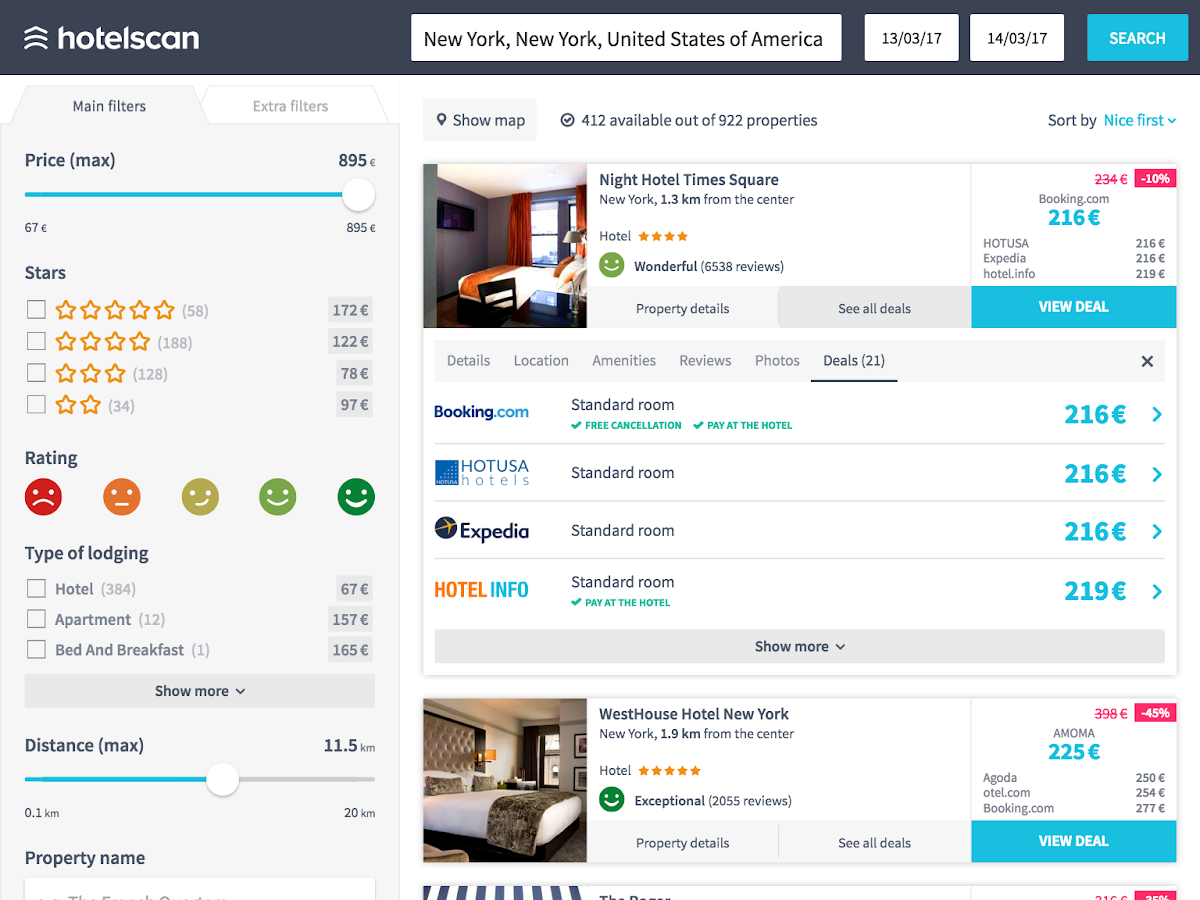Expand Show more deals for Night Hotel
1200x900 pixels.
coord(799,646)
